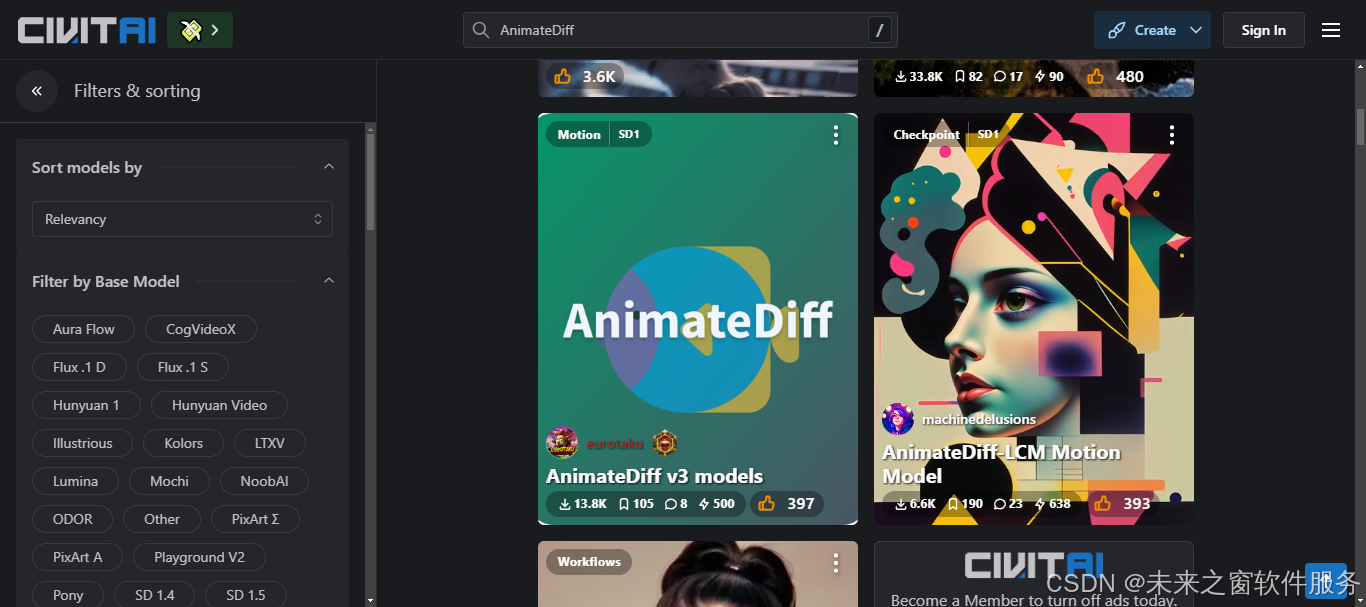Image resolution: width=1366 pixels, height=607 pixels.
Task: Toggle the PixArt A filter chip
Action: tap(78, 557)
